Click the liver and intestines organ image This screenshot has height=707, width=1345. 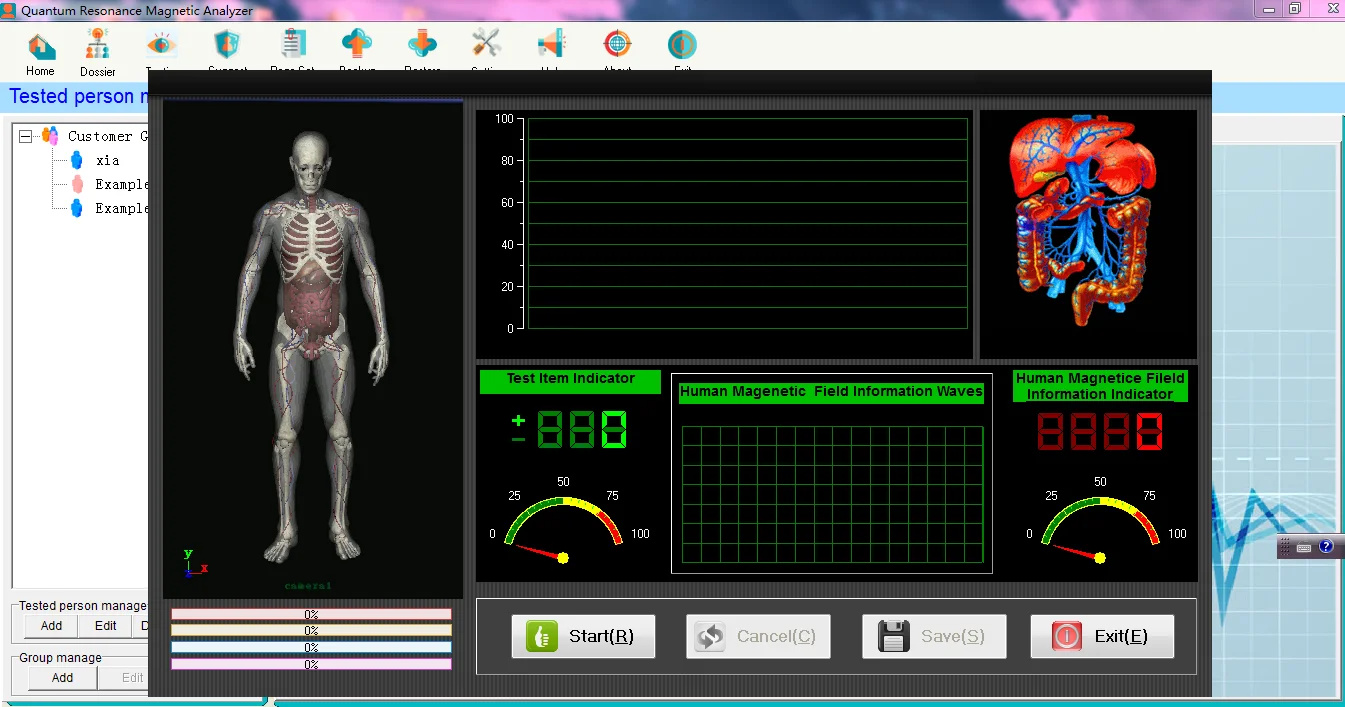click(1087, 222)
